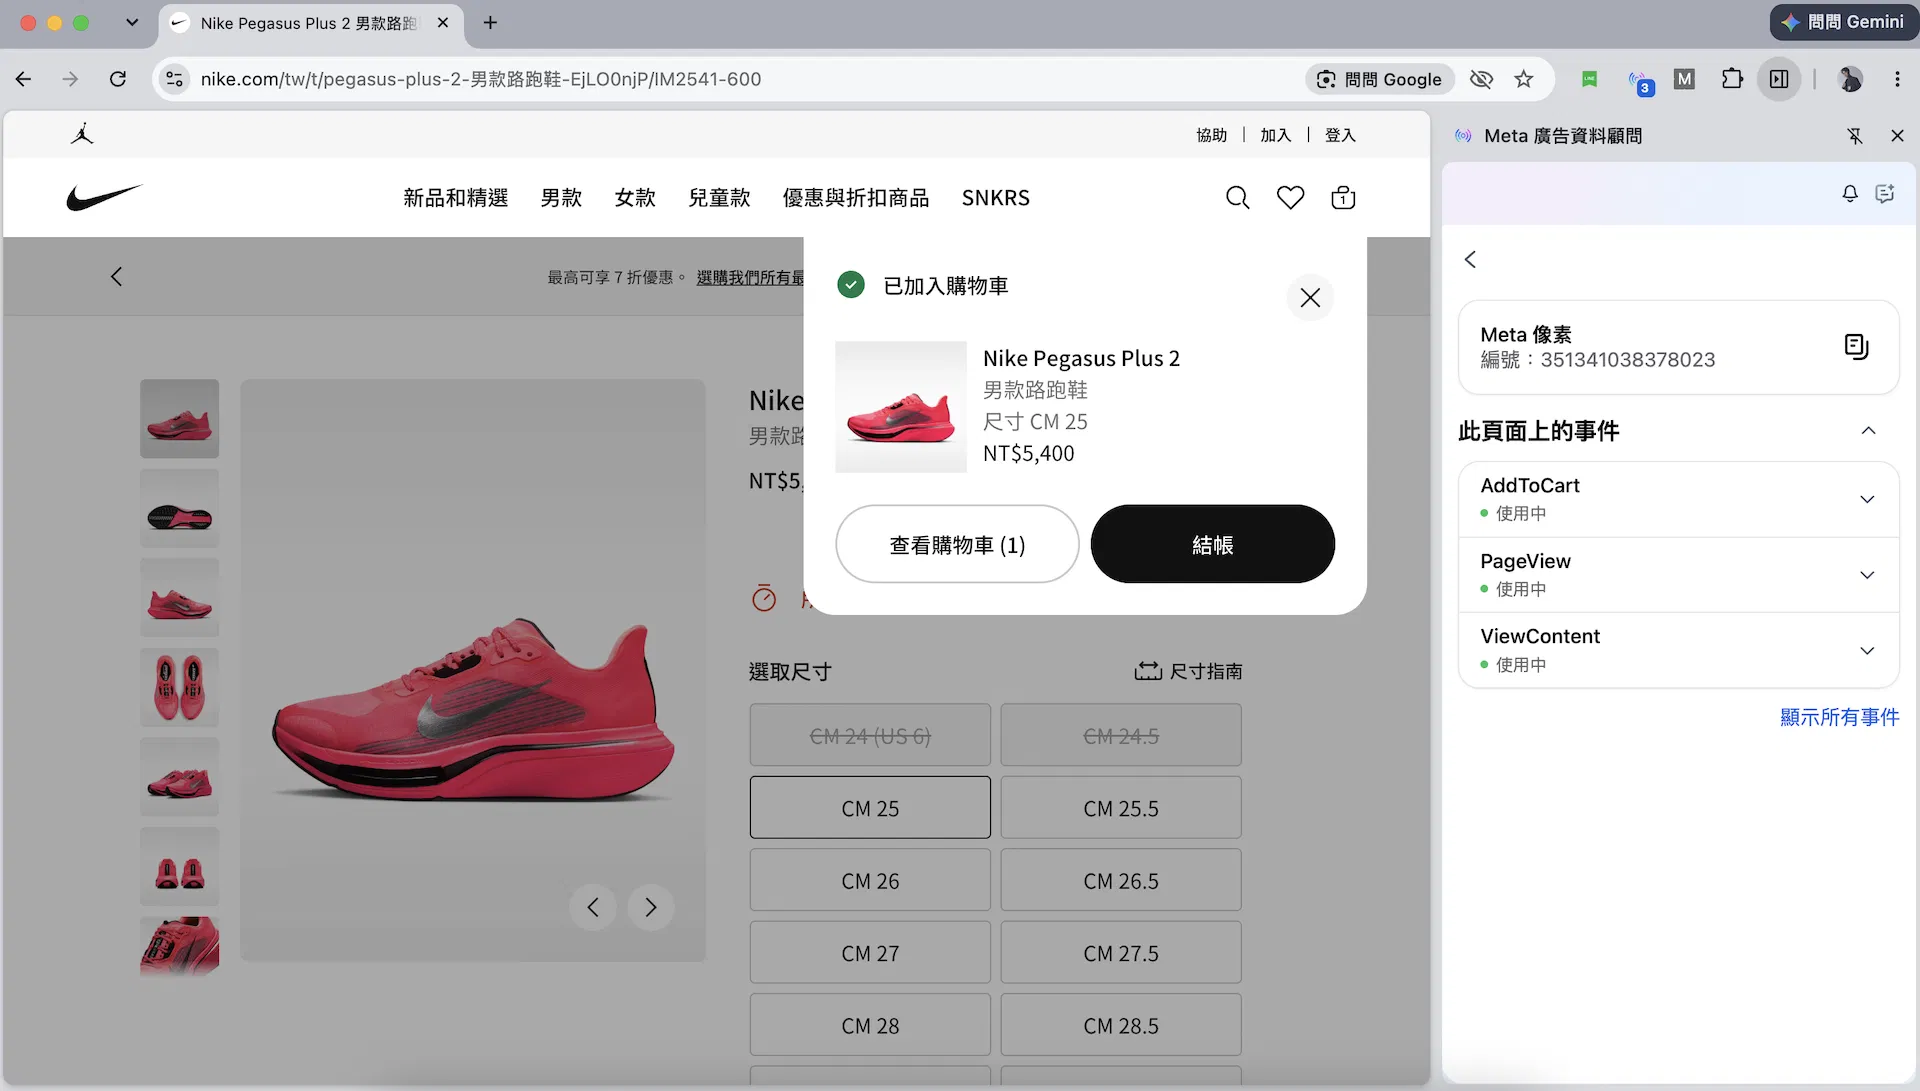Click 顯示所有事件 link

coord(1839,717)
